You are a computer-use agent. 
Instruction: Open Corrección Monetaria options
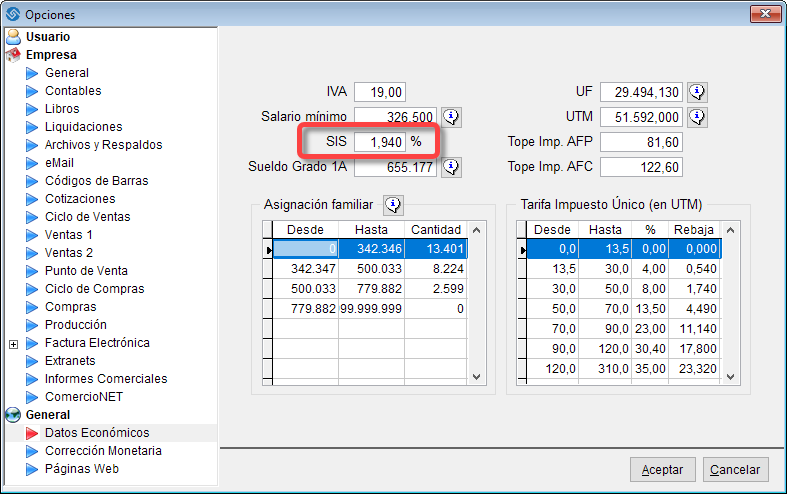point(103,451)
